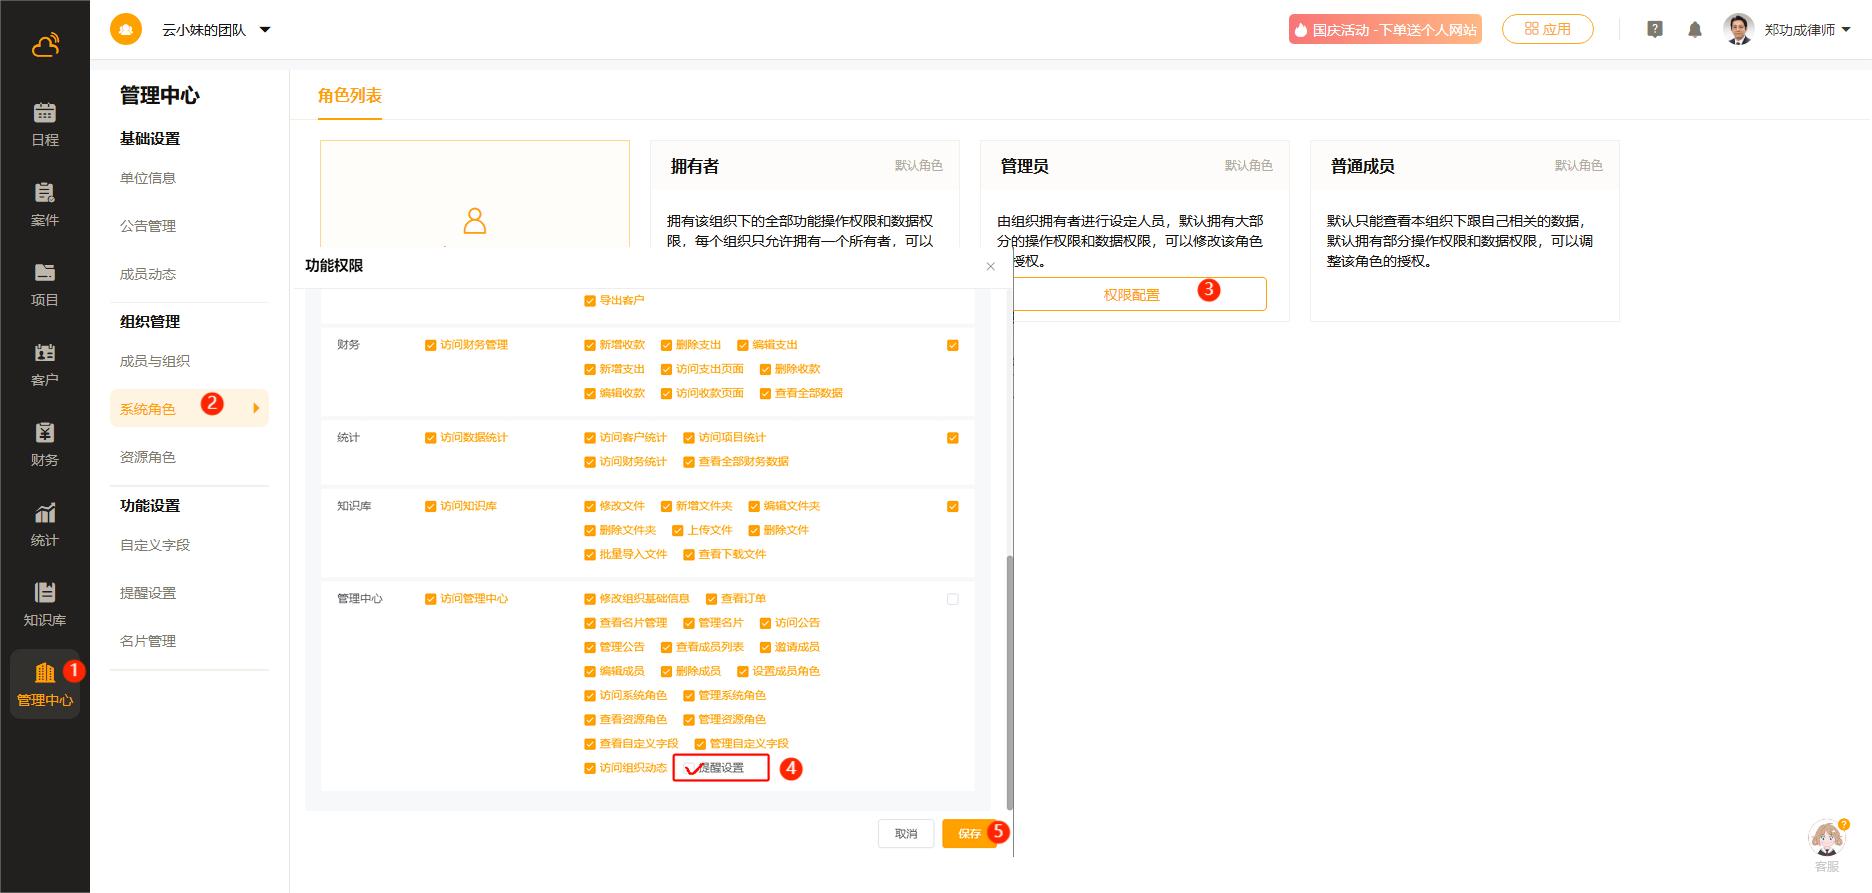Click the 保存 button
The image size is (1872, 893).
pyautogui.click(x=969, y=833)
